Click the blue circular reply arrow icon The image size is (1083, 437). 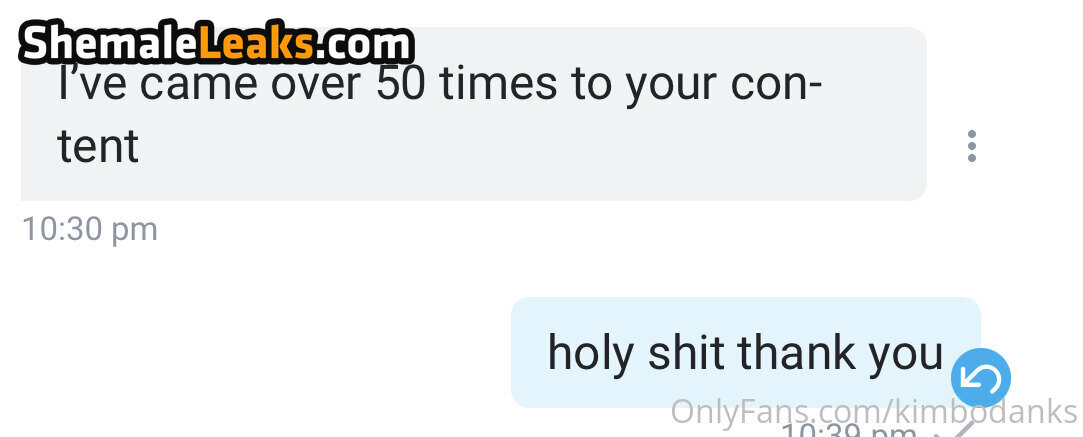[980, 378]
